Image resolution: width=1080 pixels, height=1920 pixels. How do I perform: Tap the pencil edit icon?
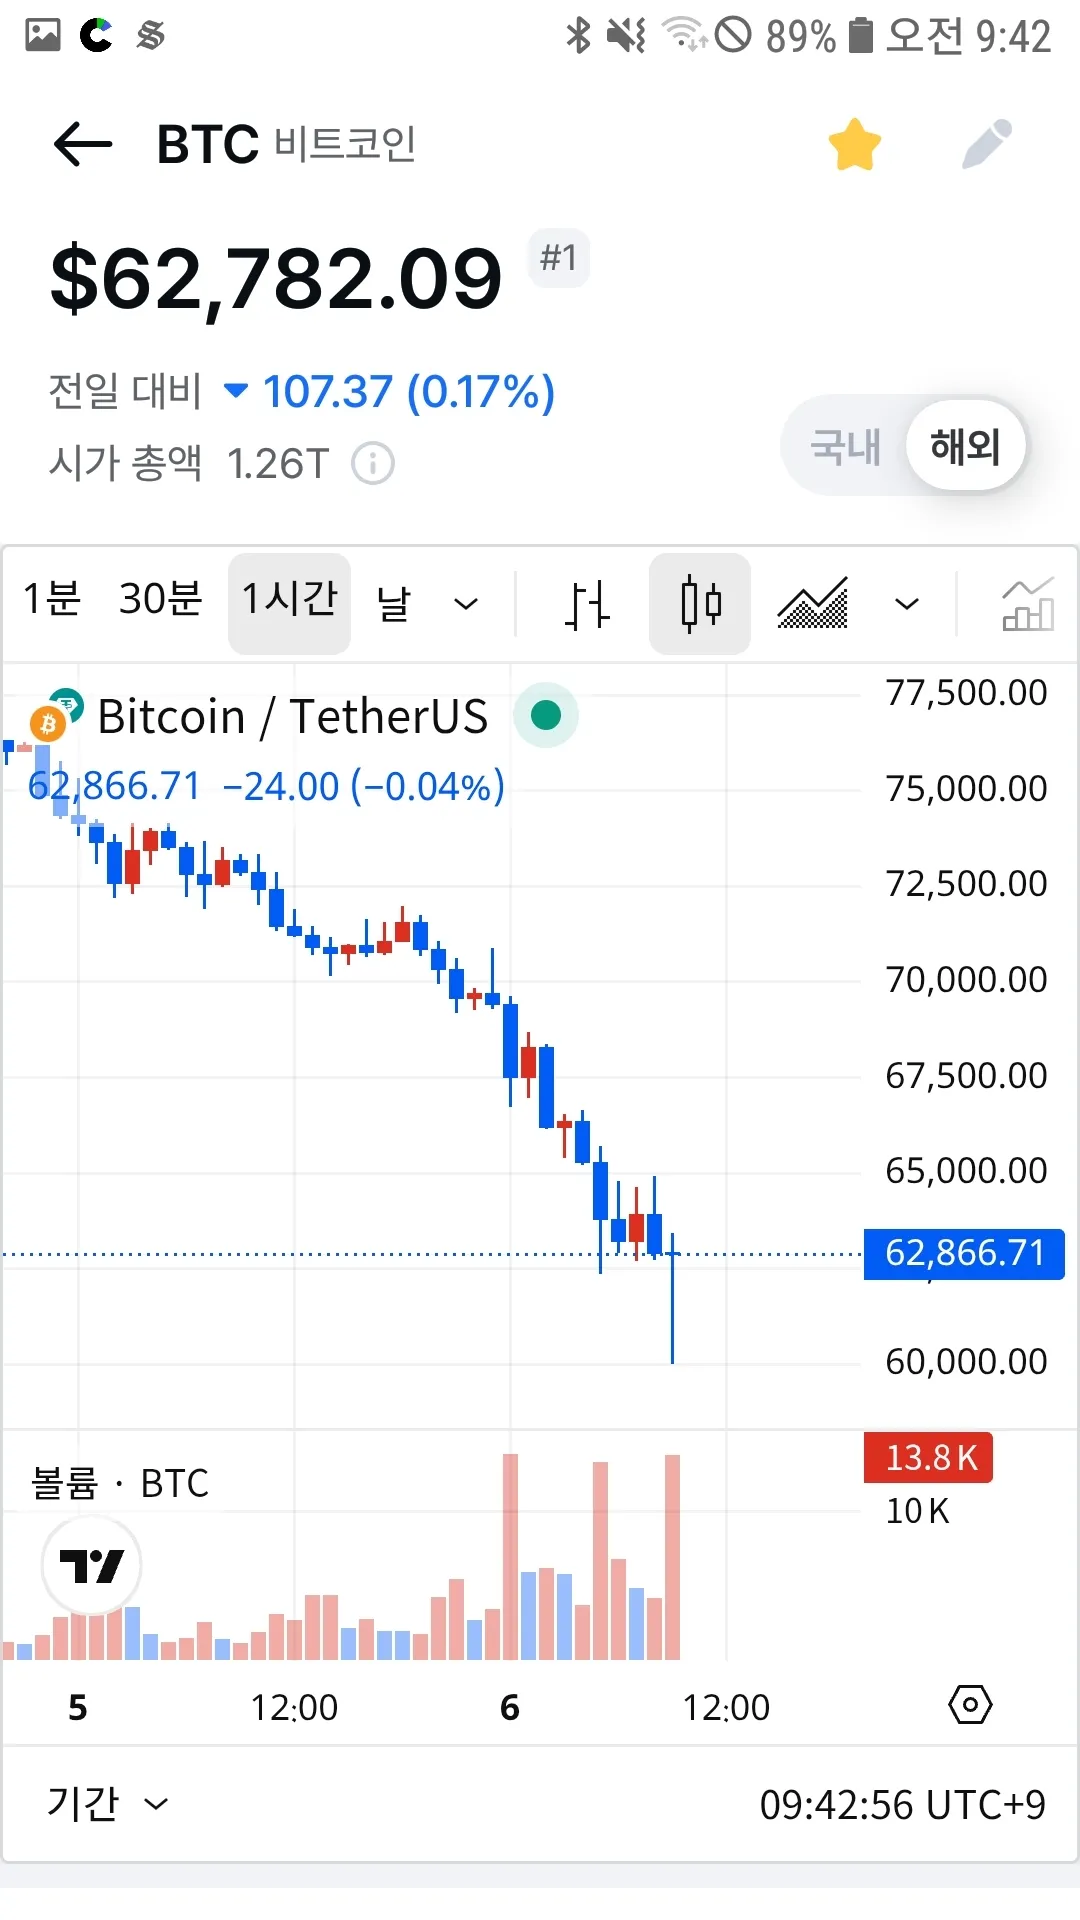pos(987,145)
